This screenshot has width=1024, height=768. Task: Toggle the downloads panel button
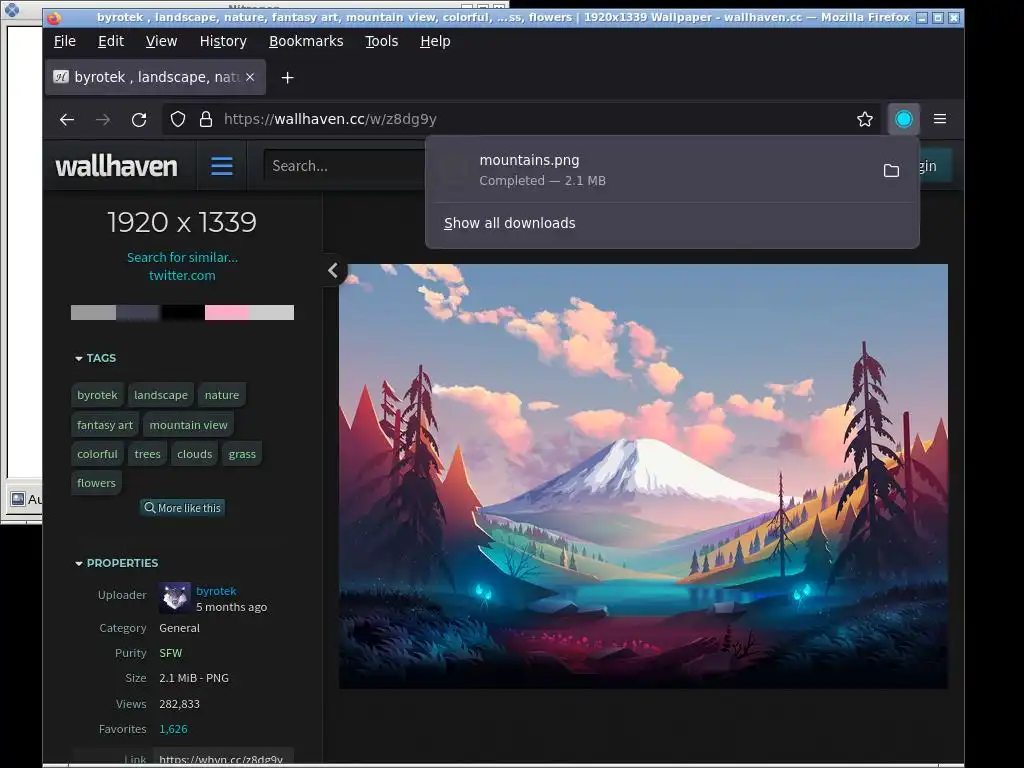pos(904,119)
